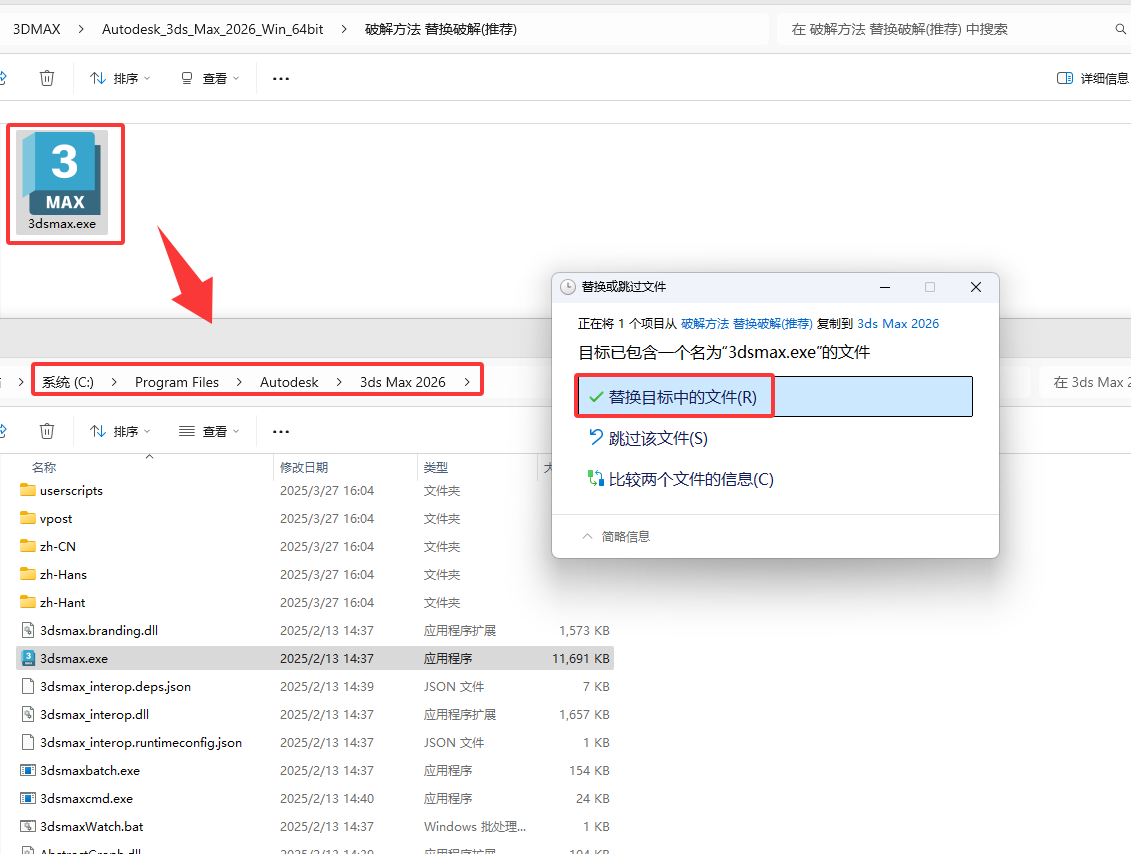Image resolution: width=1131 pixels, height=854 pixels.
Task: Select the large 3dsmax.exe icon in upper window
Action: [62, 182]
